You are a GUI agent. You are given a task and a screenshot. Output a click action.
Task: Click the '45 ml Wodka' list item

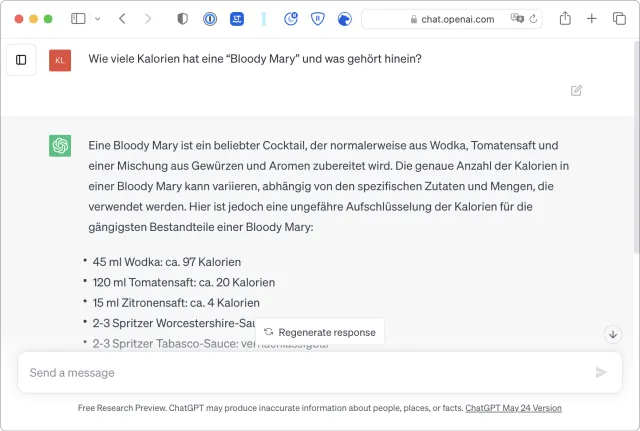[x=167, y=262]
